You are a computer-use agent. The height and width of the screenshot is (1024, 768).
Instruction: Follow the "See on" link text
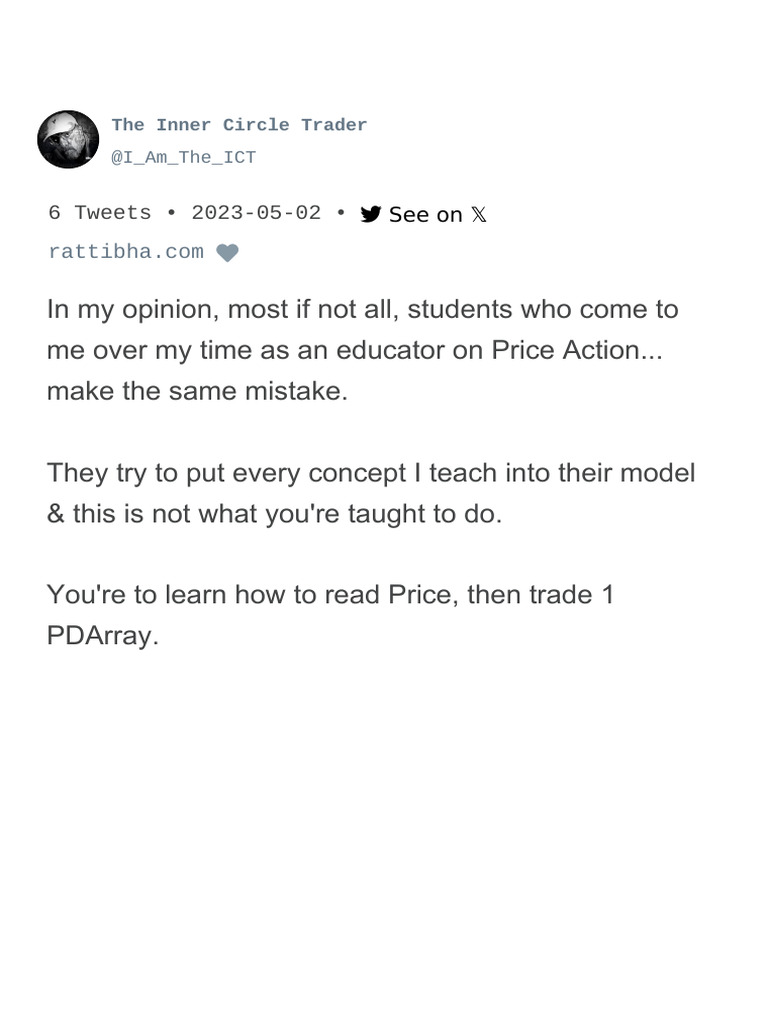coord(425,214)
